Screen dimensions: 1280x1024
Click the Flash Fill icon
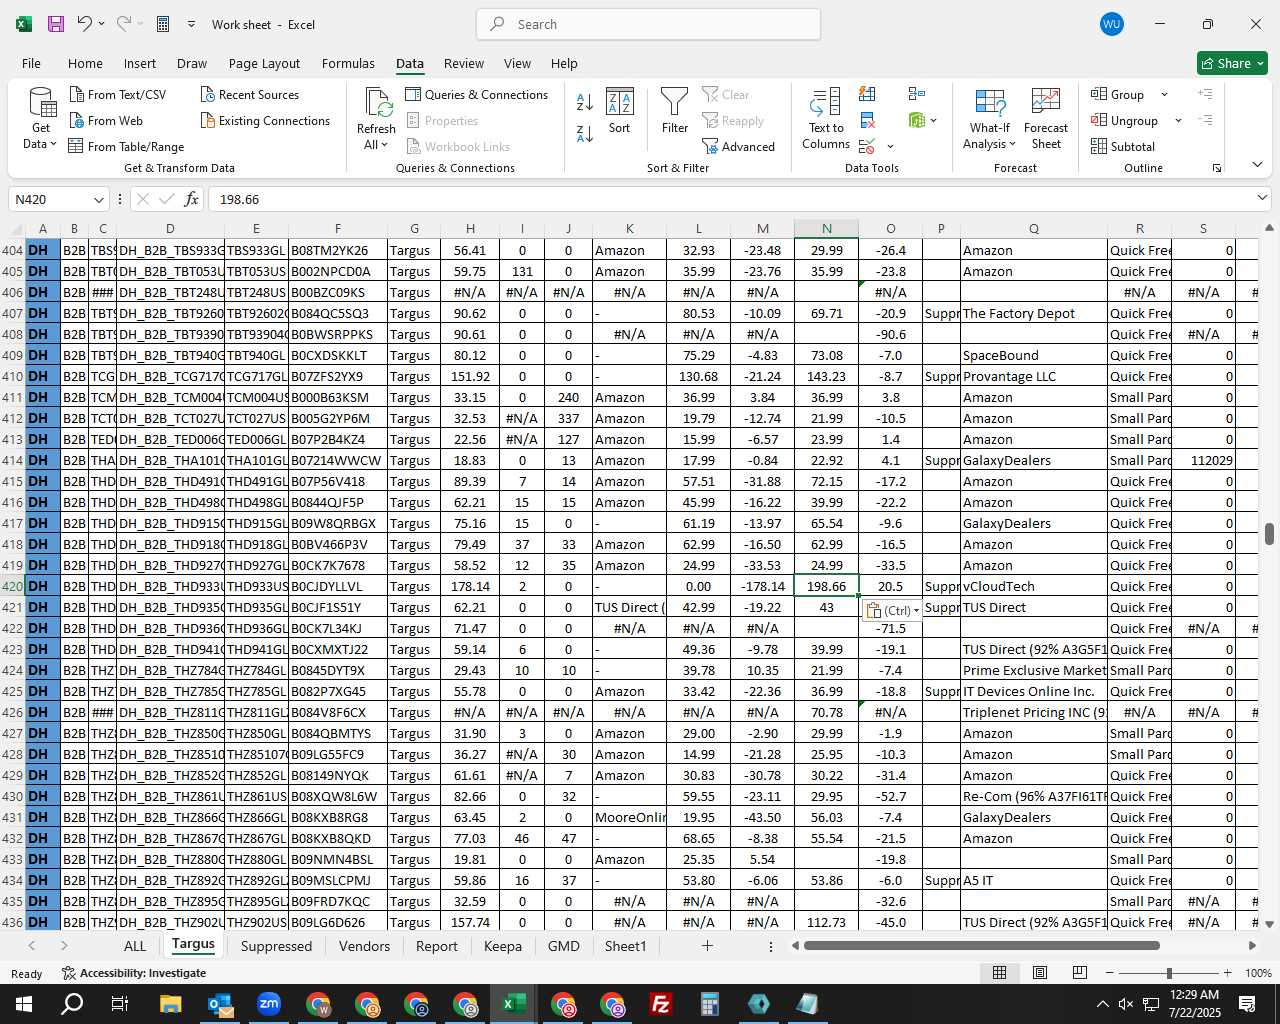pyautogui.click(x=867, y=94)
